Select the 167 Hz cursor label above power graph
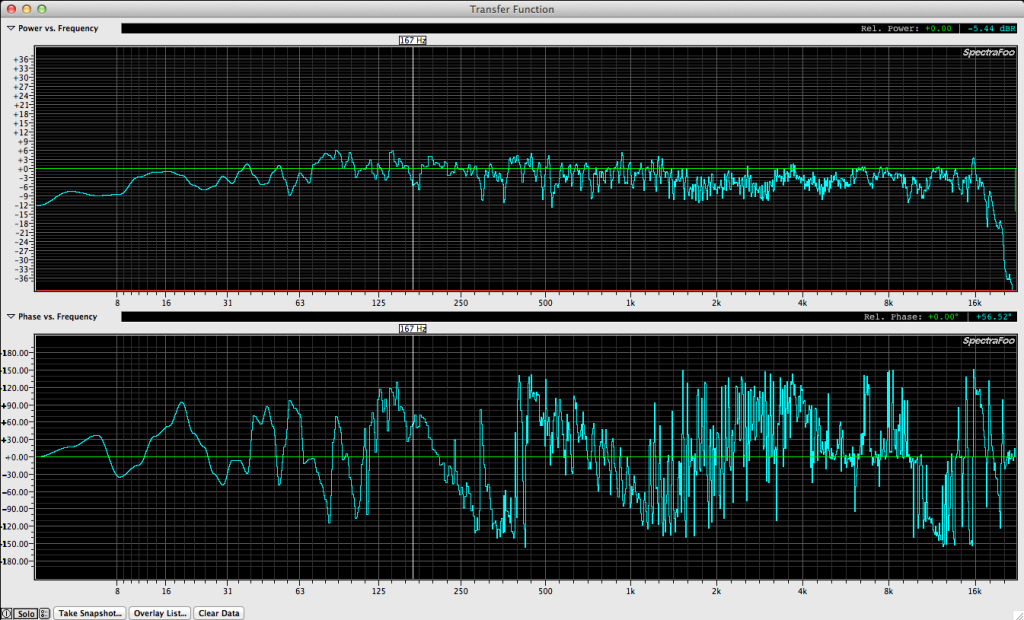The width and height of the screenshot is (1024, 620). click(x=413, y=40)
